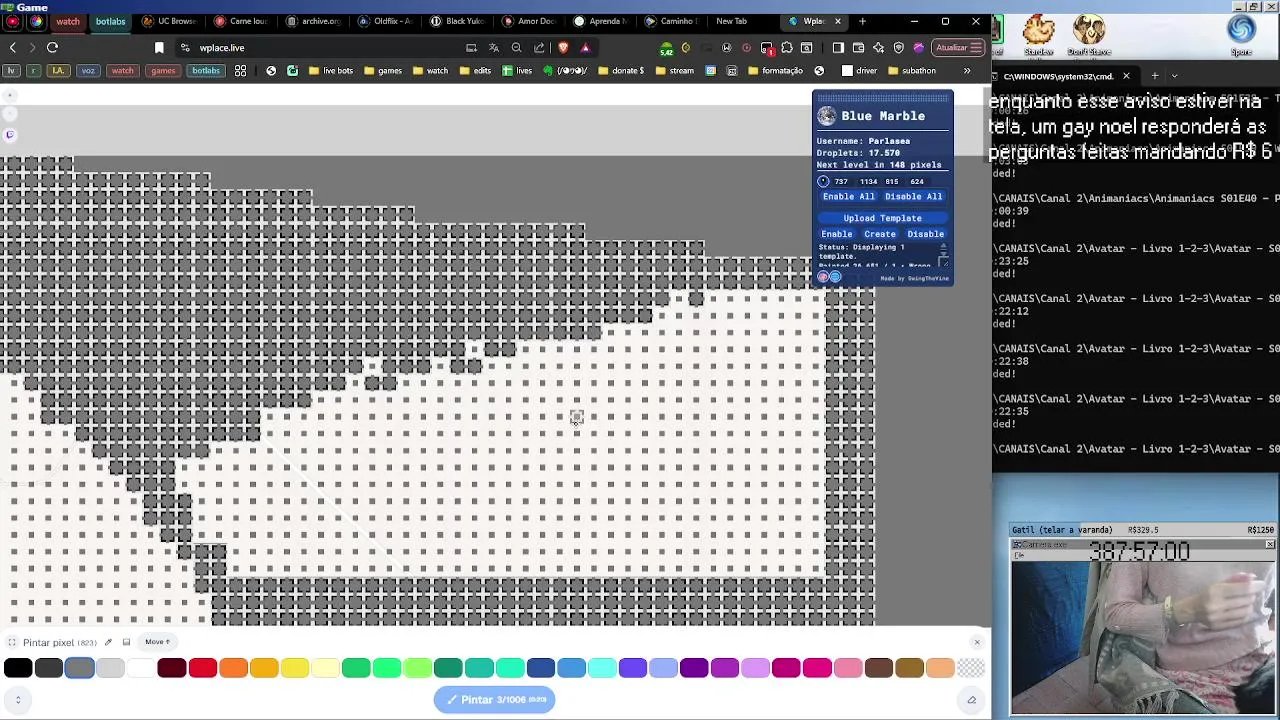
Task: Open the terminal new-tab dropdown arrow
Action: [x=1174, y=76]
